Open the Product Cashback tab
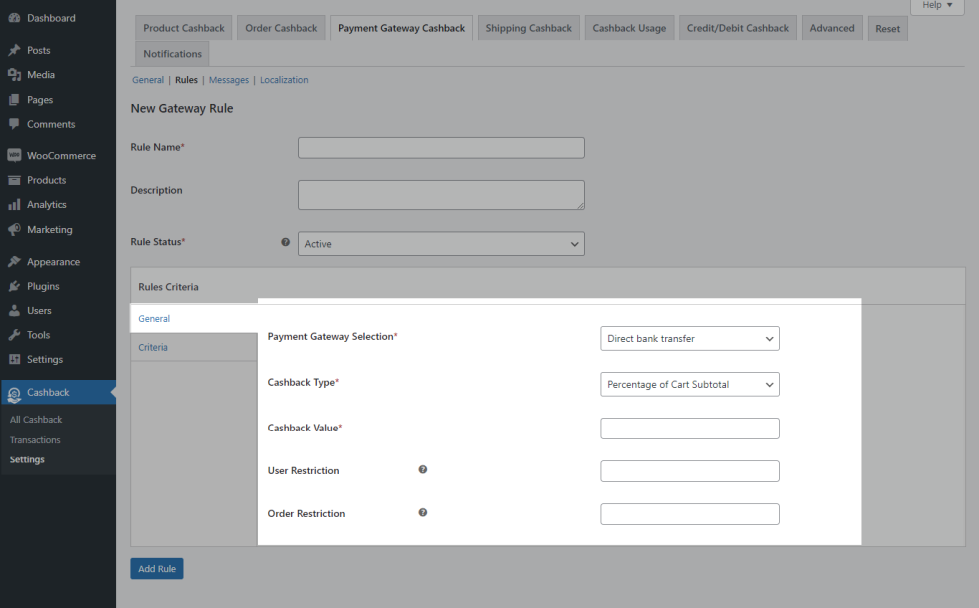This screenshot has width=979, height=608. [x=184, y=28]
